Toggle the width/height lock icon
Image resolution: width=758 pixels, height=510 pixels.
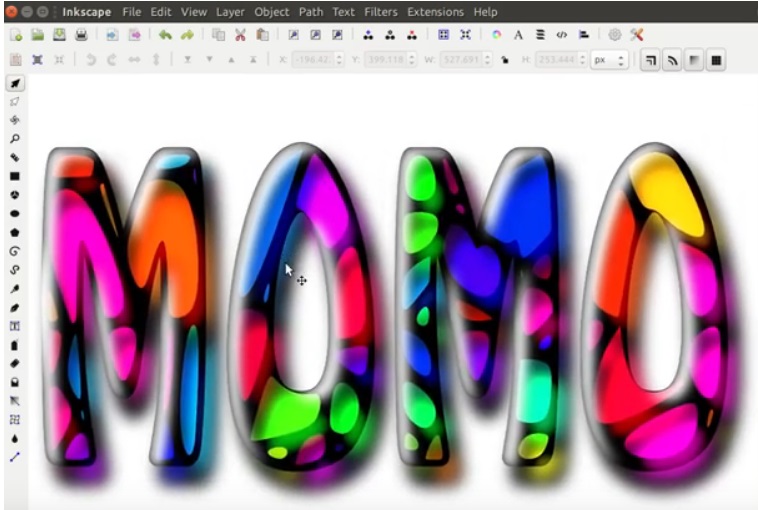pos(505,60)
